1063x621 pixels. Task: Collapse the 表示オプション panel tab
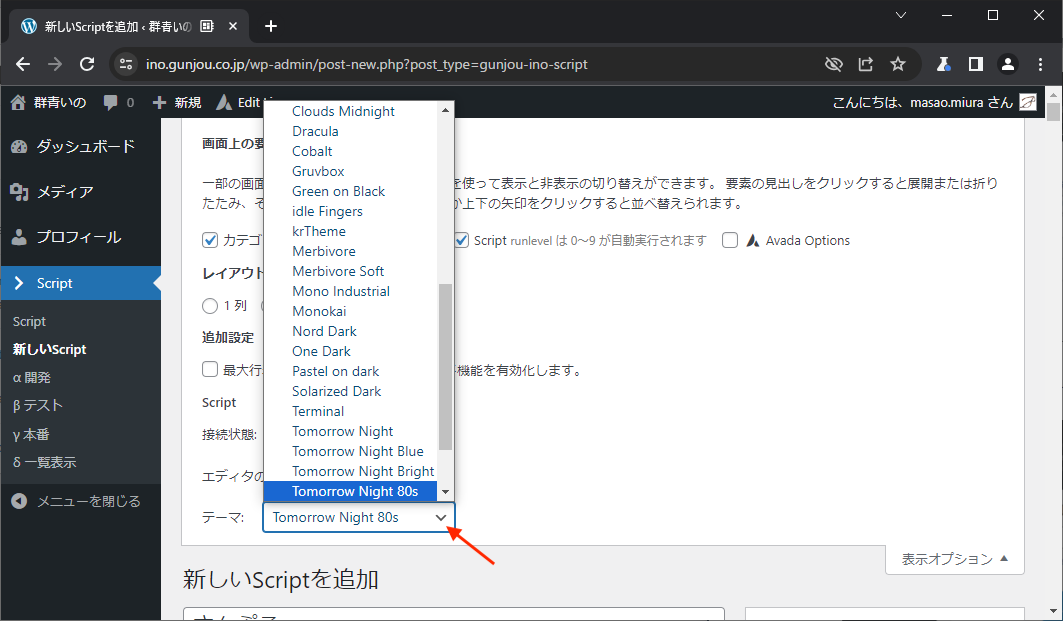(x=954, y=559)
